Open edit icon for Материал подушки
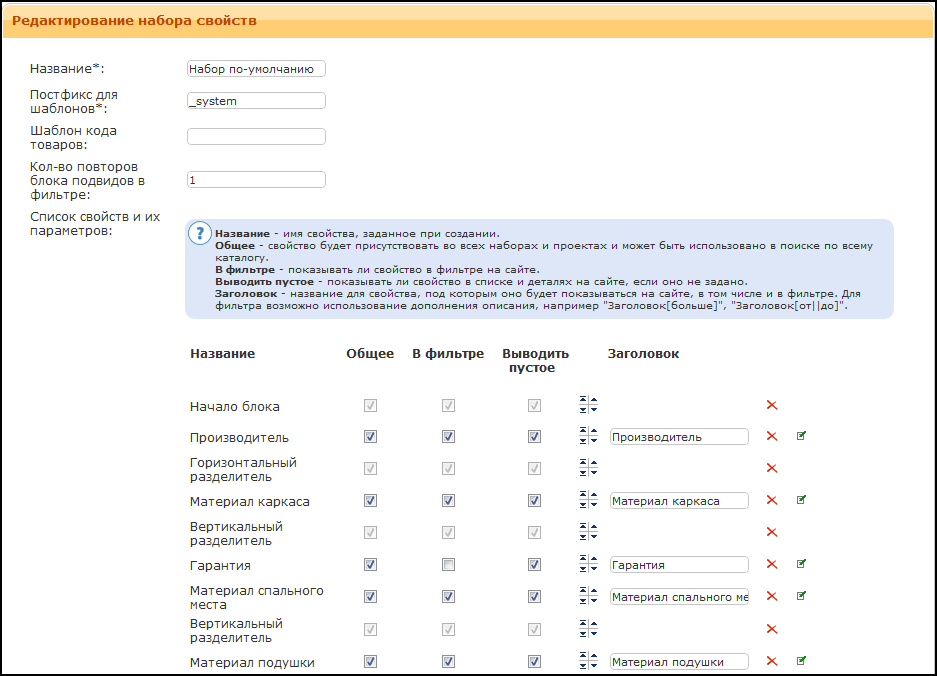Viewport: 937px width, 676px height. click(x=801, y=660)
